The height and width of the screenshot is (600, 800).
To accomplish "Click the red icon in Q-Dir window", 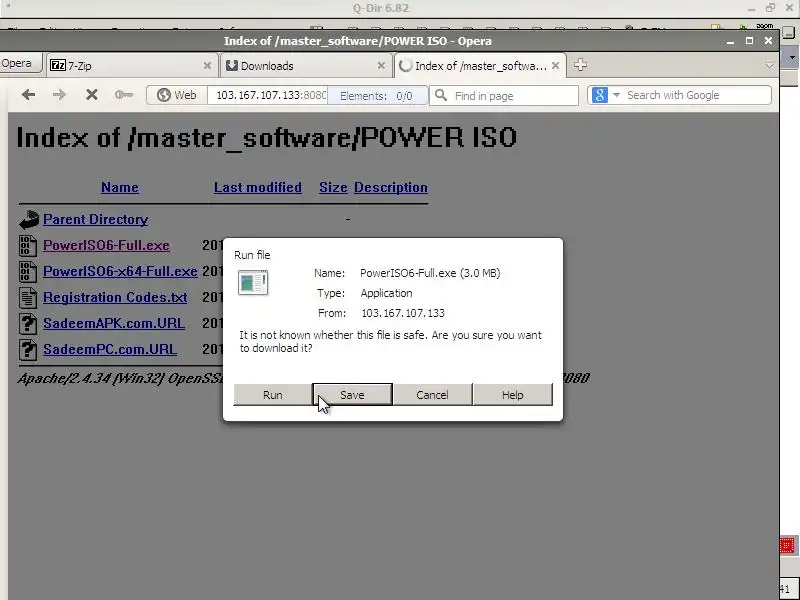I will click(786, 546).
